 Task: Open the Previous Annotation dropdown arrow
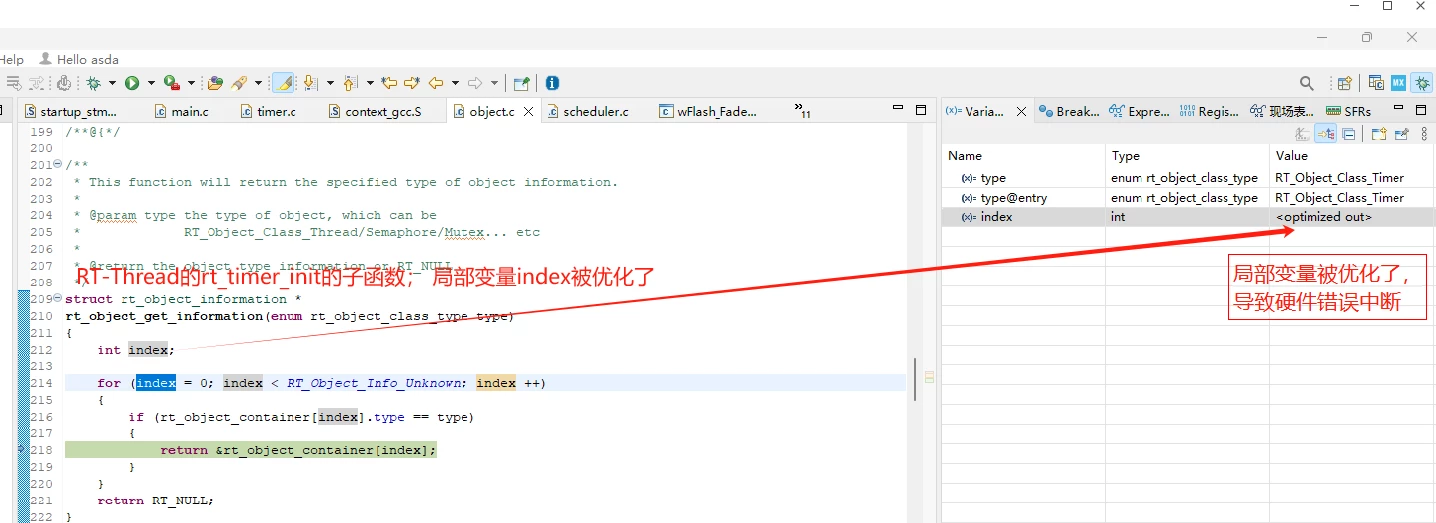[370, 83]
